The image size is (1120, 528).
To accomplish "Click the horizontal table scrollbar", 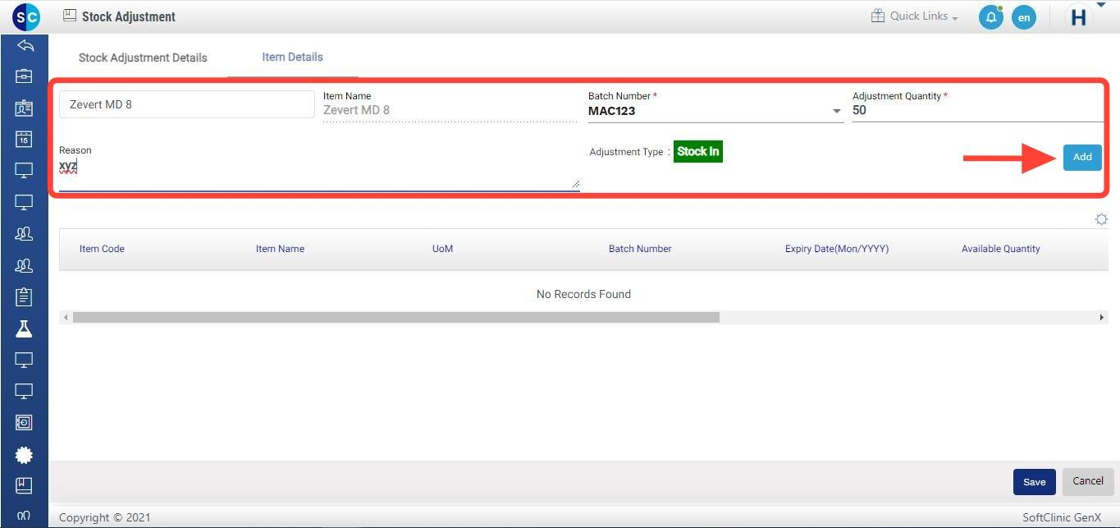I will point(396,317).
